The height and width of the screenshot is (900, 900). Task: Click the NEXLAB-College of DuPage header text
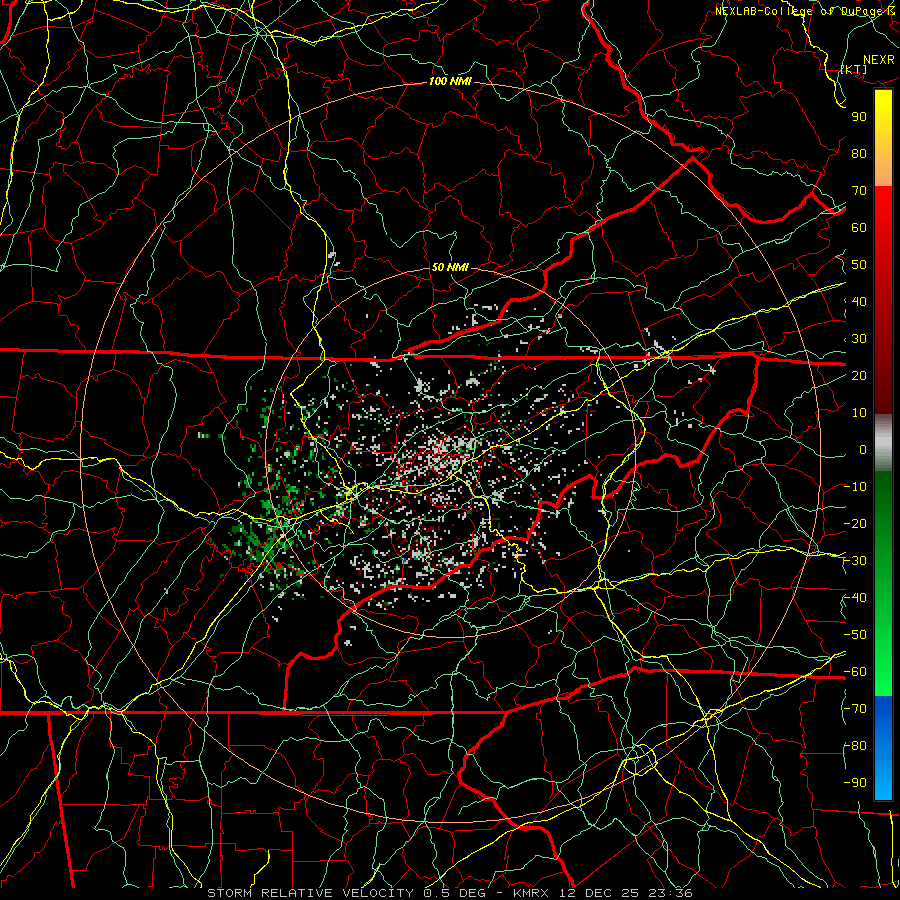click(x=798, y=11)
